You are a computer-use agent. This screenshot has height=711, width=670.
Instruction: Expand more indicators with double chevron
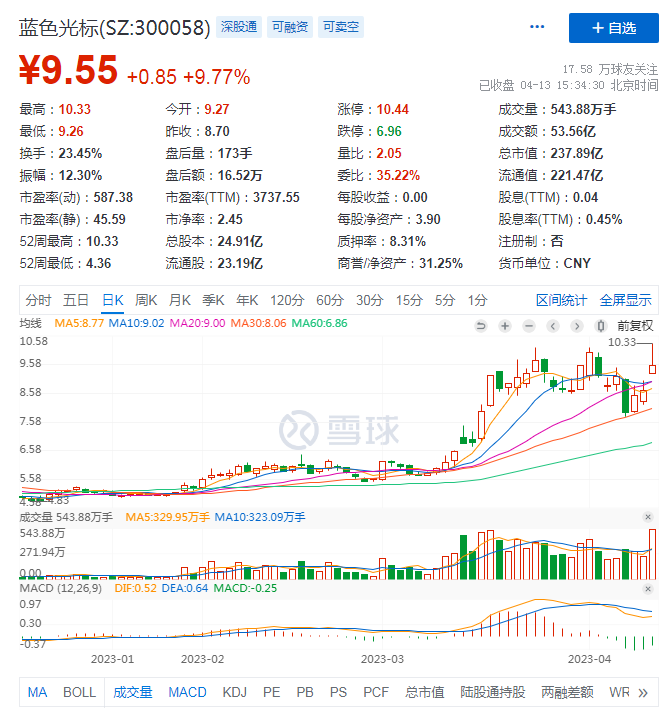pyautogui.click(x=643, y=693)
